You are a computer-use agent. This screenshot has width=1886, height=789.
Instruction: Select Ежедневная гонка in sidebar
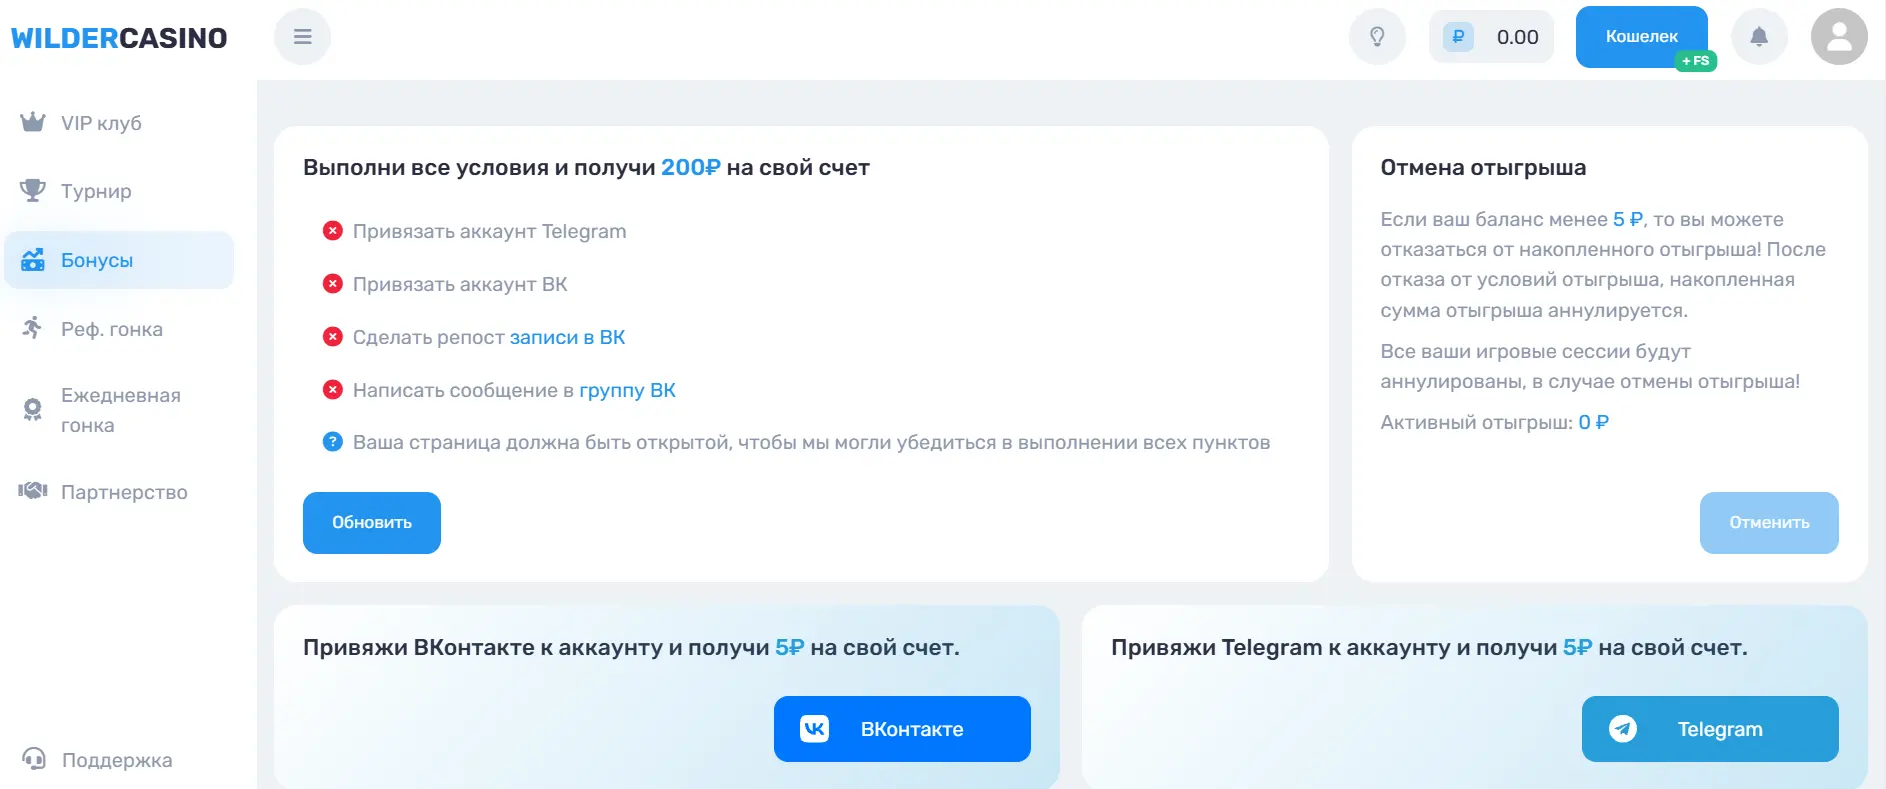(x=120, y=410)
